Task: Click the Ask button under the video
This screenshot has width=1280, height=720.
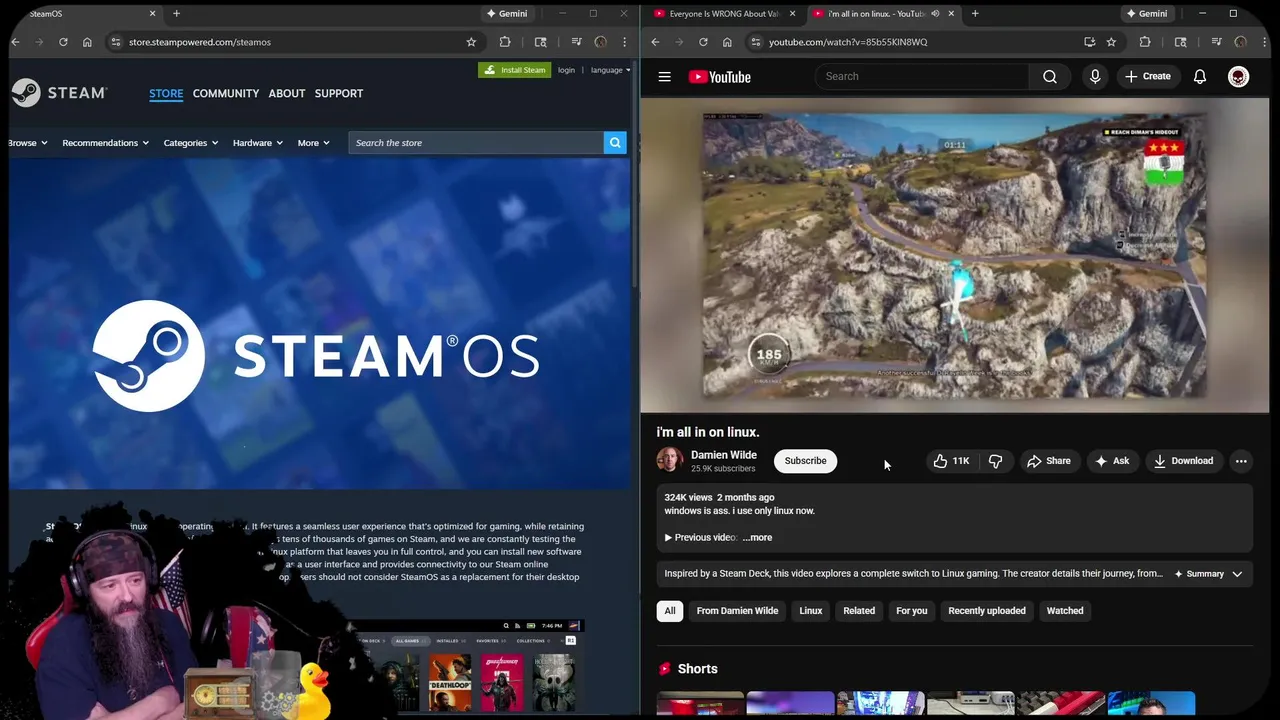Action: [1111, 461]
